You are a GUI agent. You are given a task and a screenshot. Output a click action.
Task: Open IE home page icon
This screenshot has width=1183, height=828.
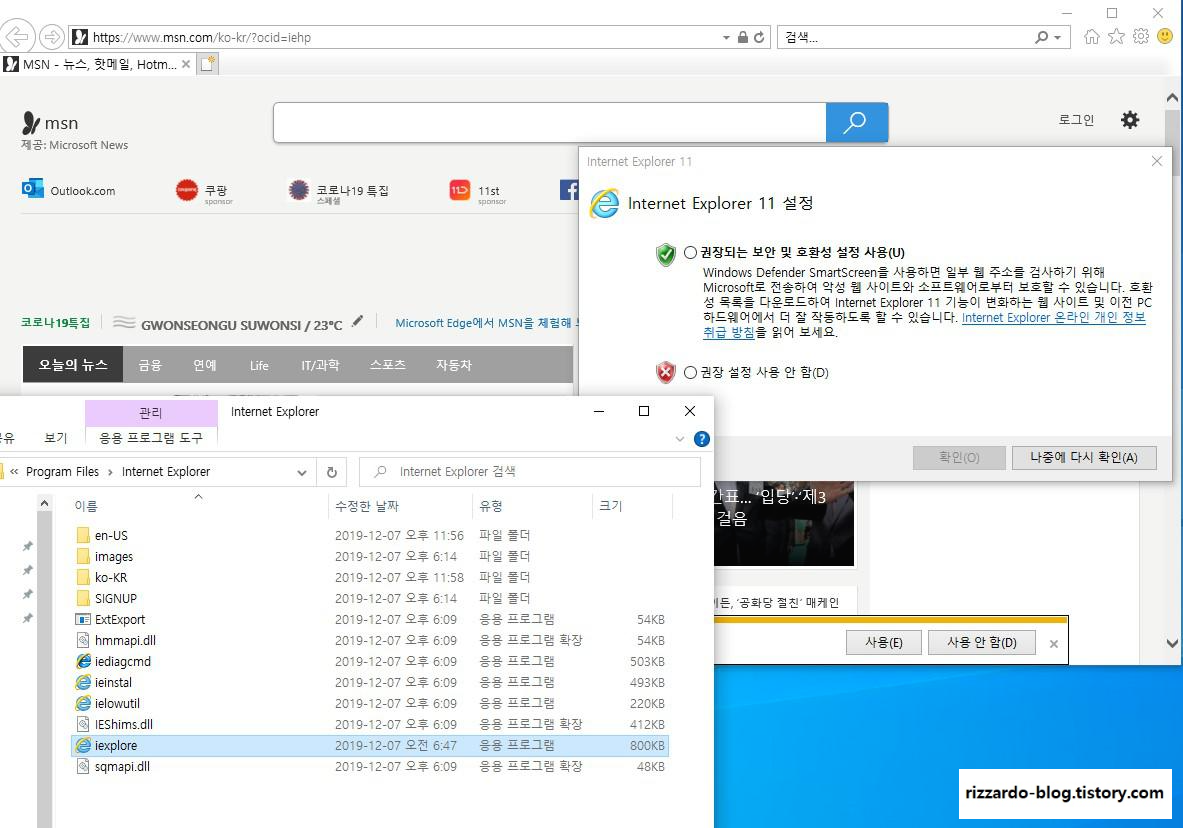click(x=1091, y=36)
